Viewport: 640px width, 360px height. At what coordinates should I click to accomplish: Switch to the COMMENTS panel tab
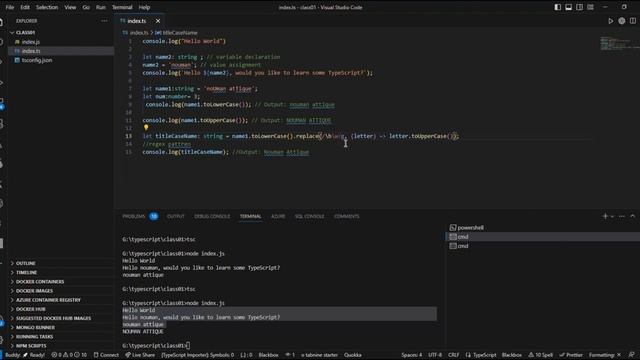[347, 216]
